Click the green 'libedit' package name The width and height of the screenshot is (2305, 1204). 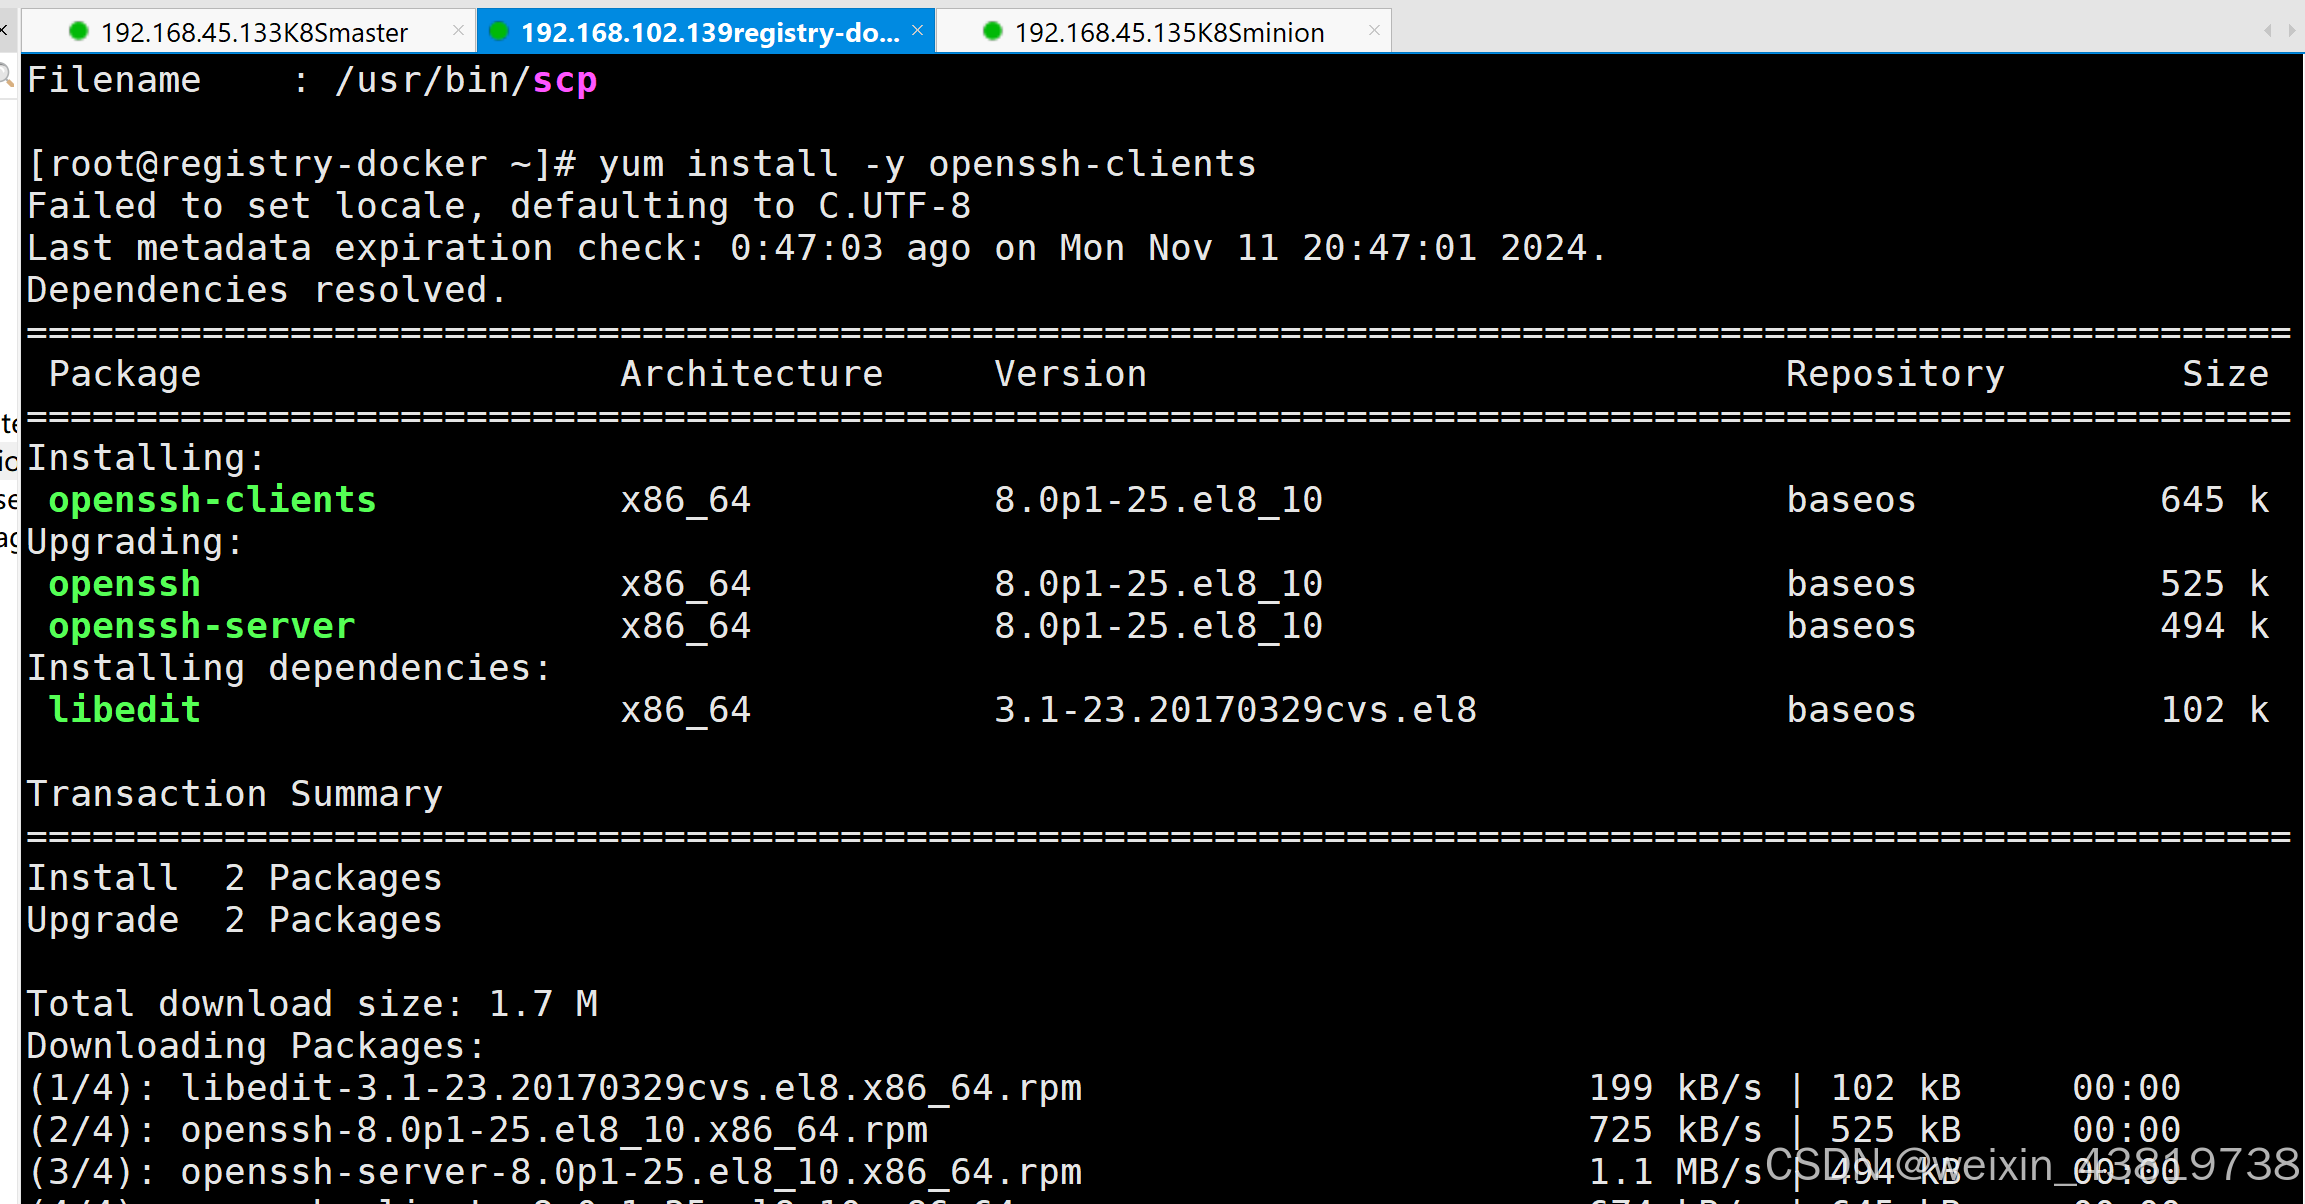[125, 710]
